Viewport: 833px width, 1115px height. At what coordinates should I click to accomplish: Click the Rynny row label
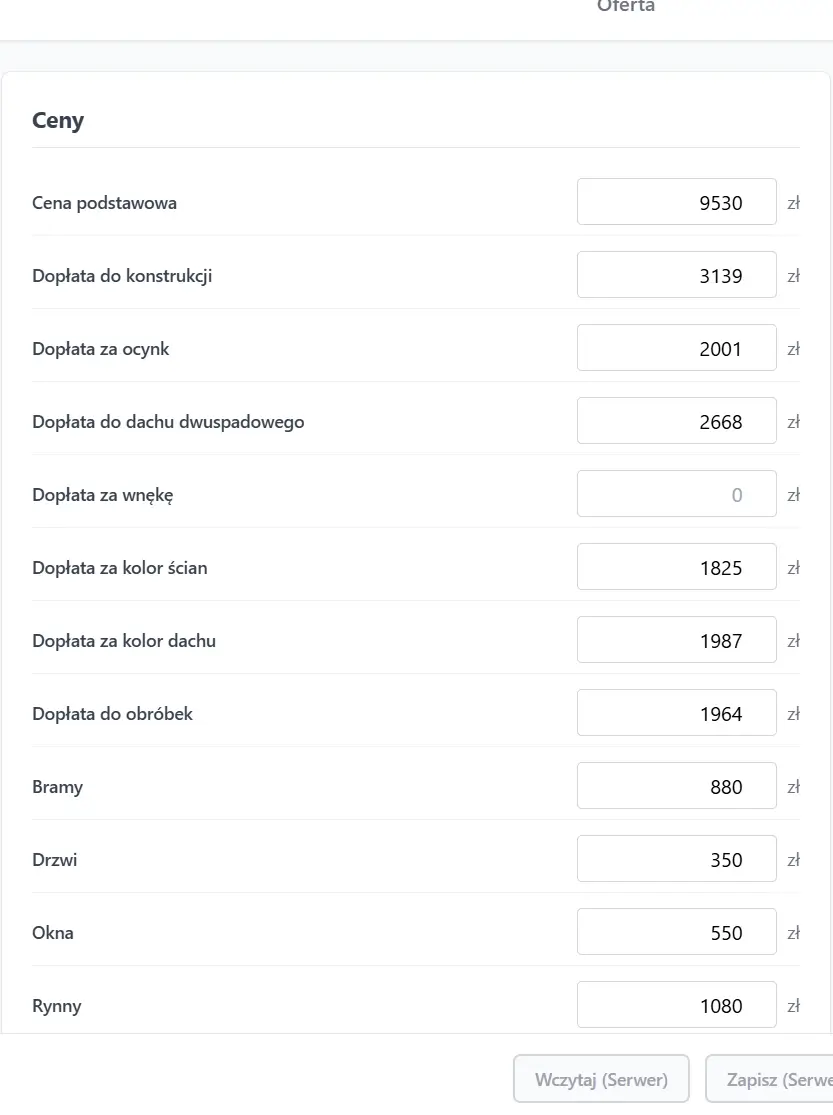tap(57, 1006)
